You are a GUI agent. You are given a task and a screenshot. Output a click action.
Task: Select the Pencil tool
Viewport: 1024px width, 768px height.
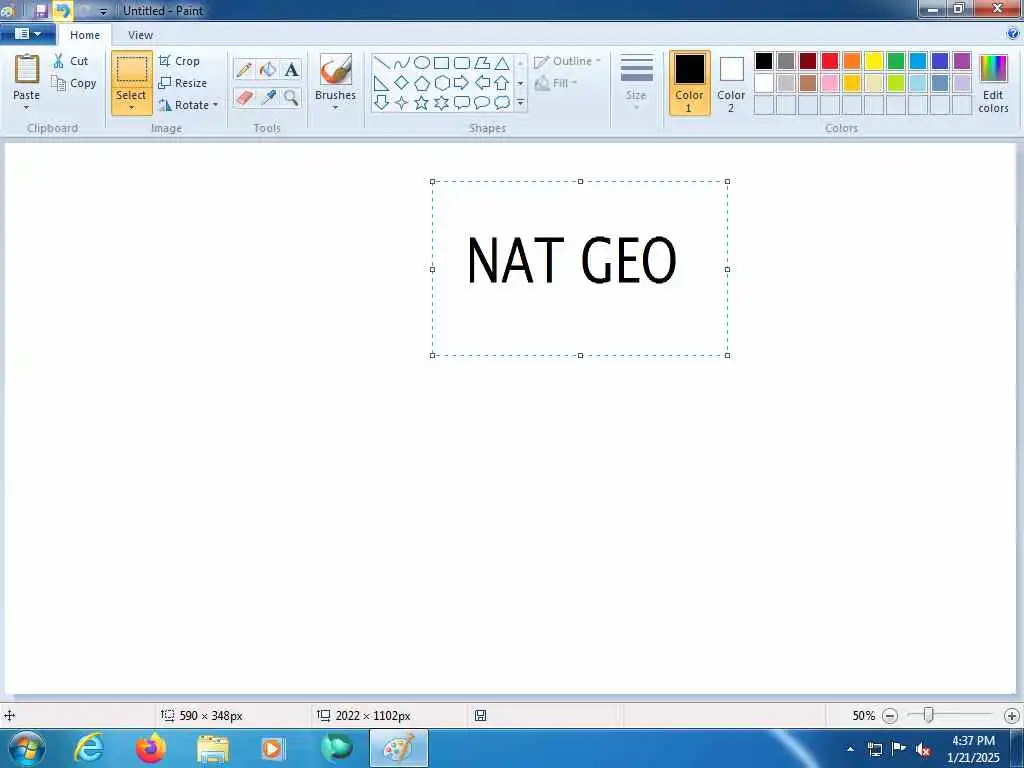[244, 70]
